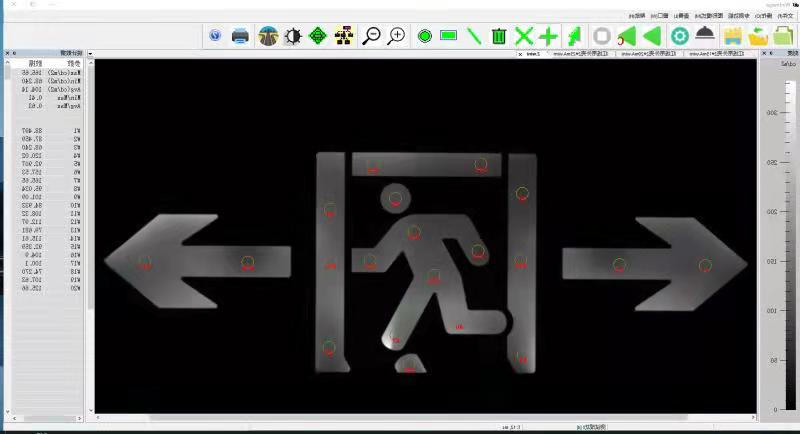This screenshot has height=434, width=800.
Task: Select the Min/Max ratio row
Action: point(47,97)
